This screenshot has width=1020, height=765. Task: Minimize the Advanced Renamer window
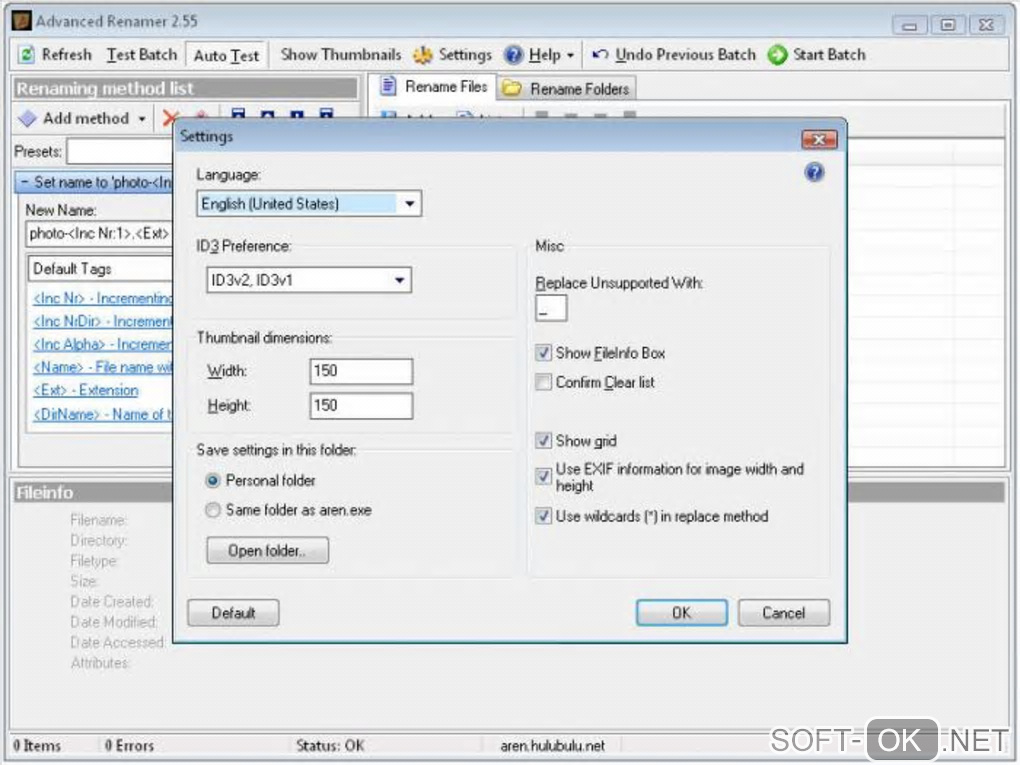(x=910, y=25)
